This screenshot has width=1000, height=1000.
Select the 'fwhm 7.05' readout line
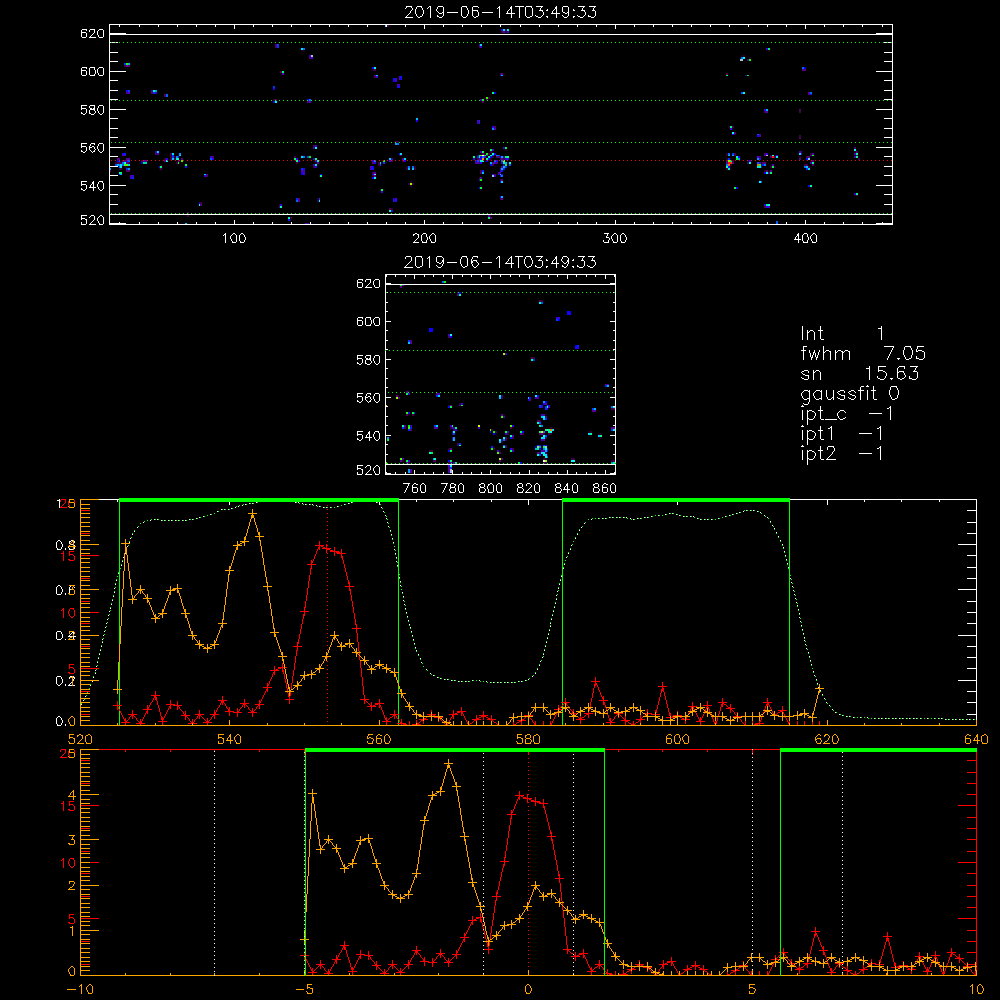click(x=863, y=353)
